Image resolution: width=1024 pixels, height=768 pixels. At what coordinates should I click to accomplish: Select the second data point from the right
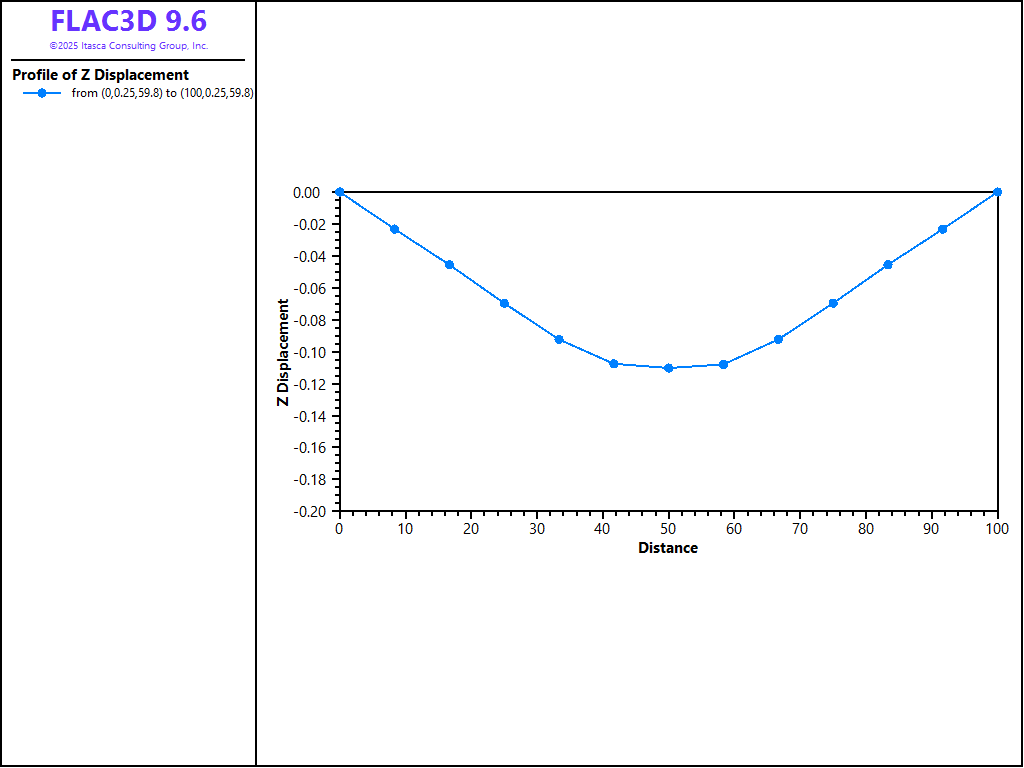coord(942,229)
